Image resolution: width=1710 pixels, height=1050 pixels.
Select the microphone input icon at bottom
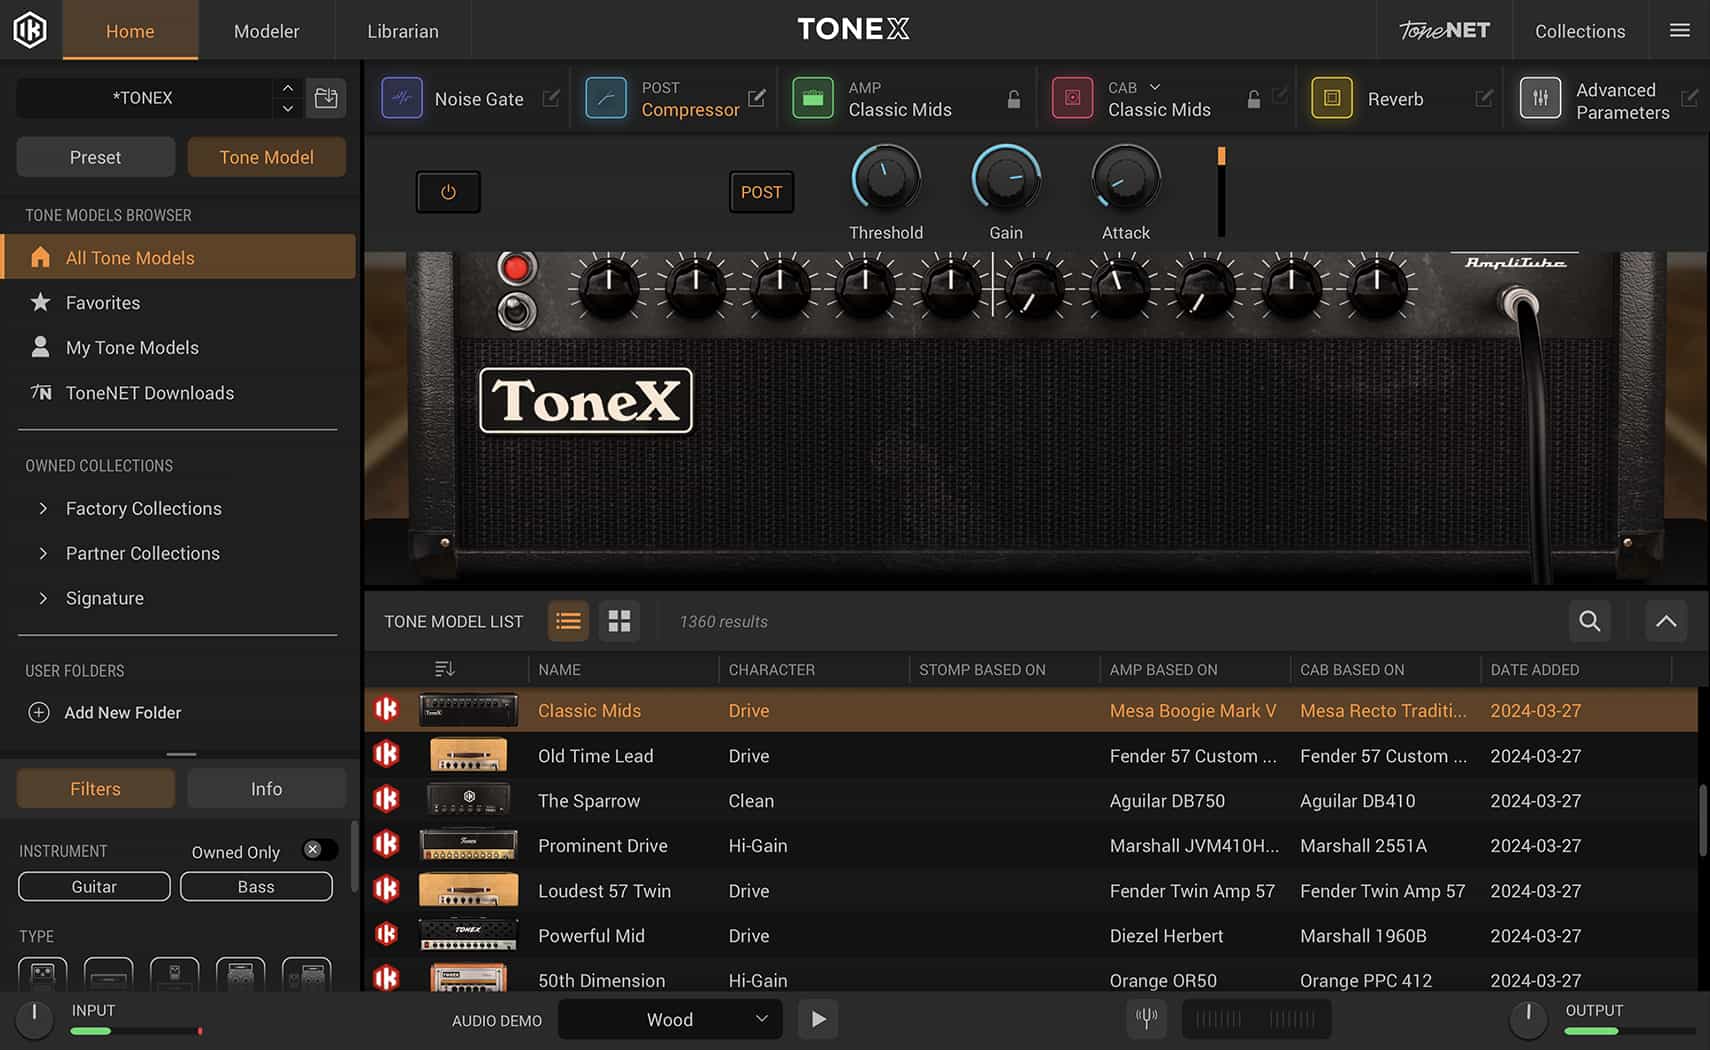pos(1146,1019)
